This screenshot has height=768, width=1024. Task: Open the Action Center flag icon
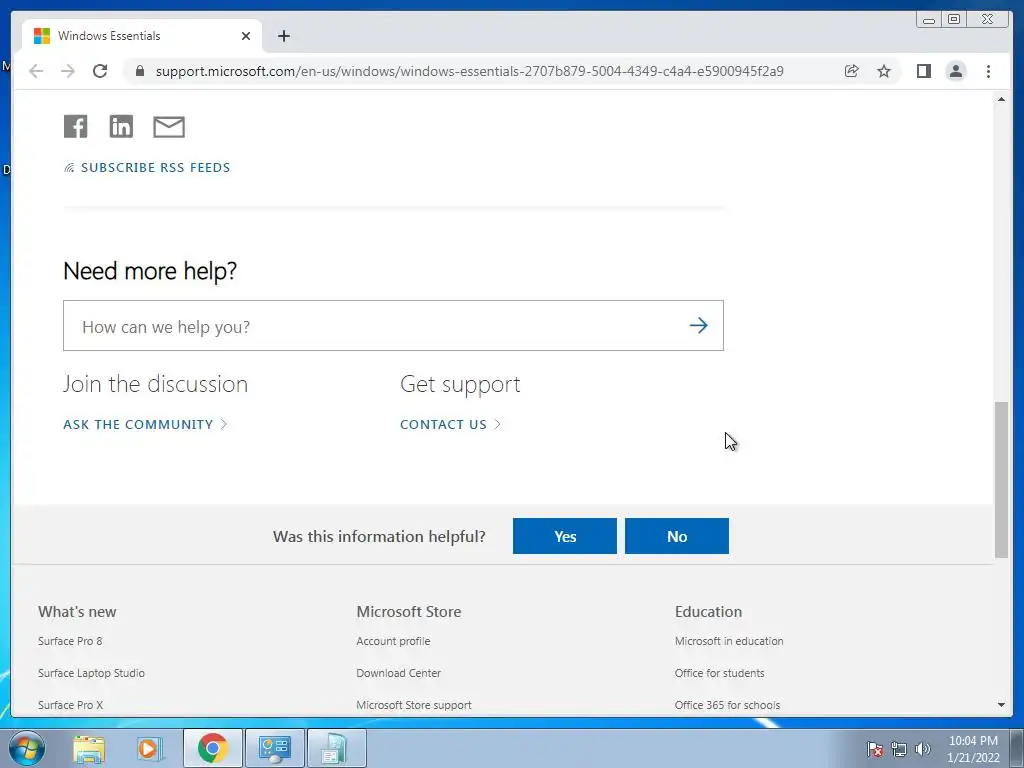pyautogui.click(x=875, y=749)
